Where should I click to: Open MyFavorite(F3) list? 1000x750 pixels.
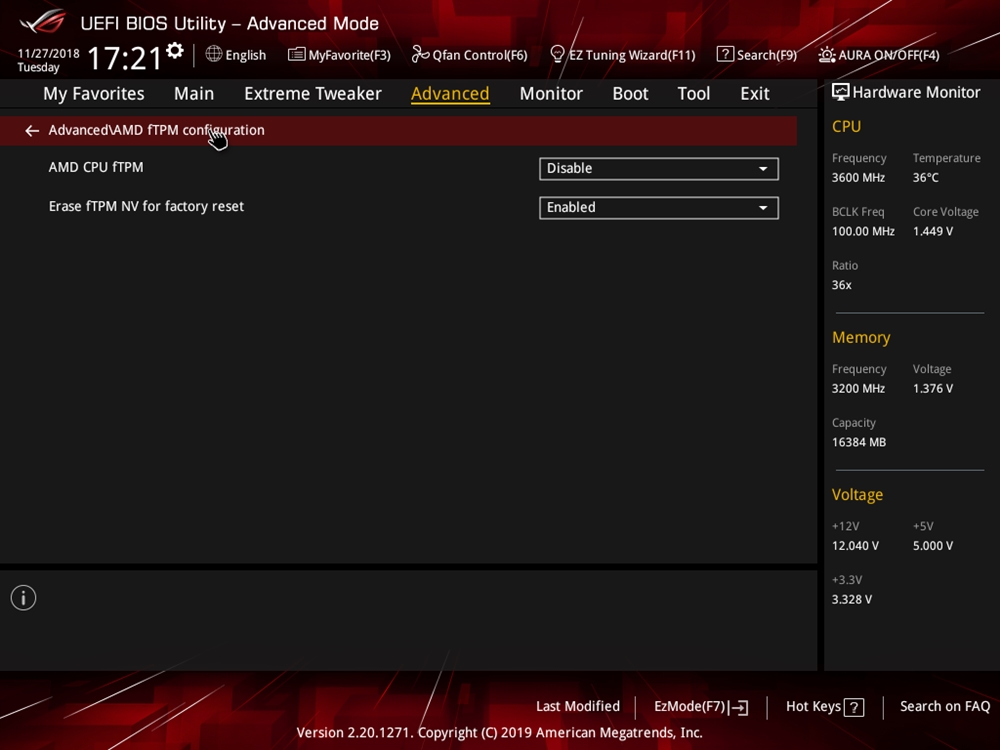[339, 55]
